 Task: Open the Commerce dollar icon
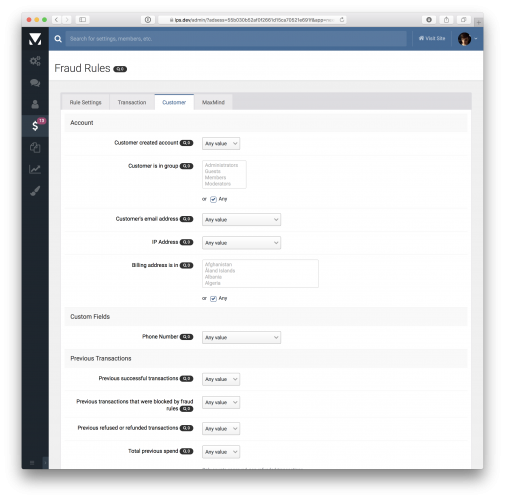click(x=35, y=126)
